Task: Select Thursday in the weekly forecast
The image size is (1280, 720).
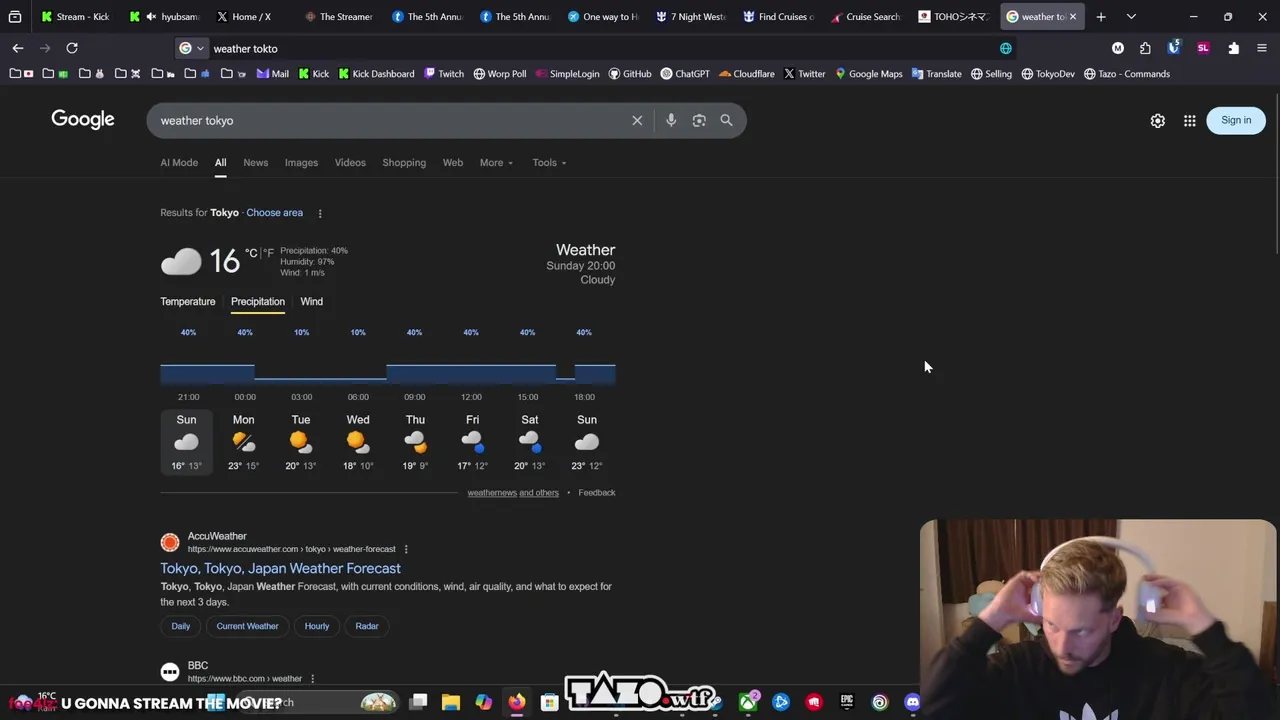Action: click(415, 441)
